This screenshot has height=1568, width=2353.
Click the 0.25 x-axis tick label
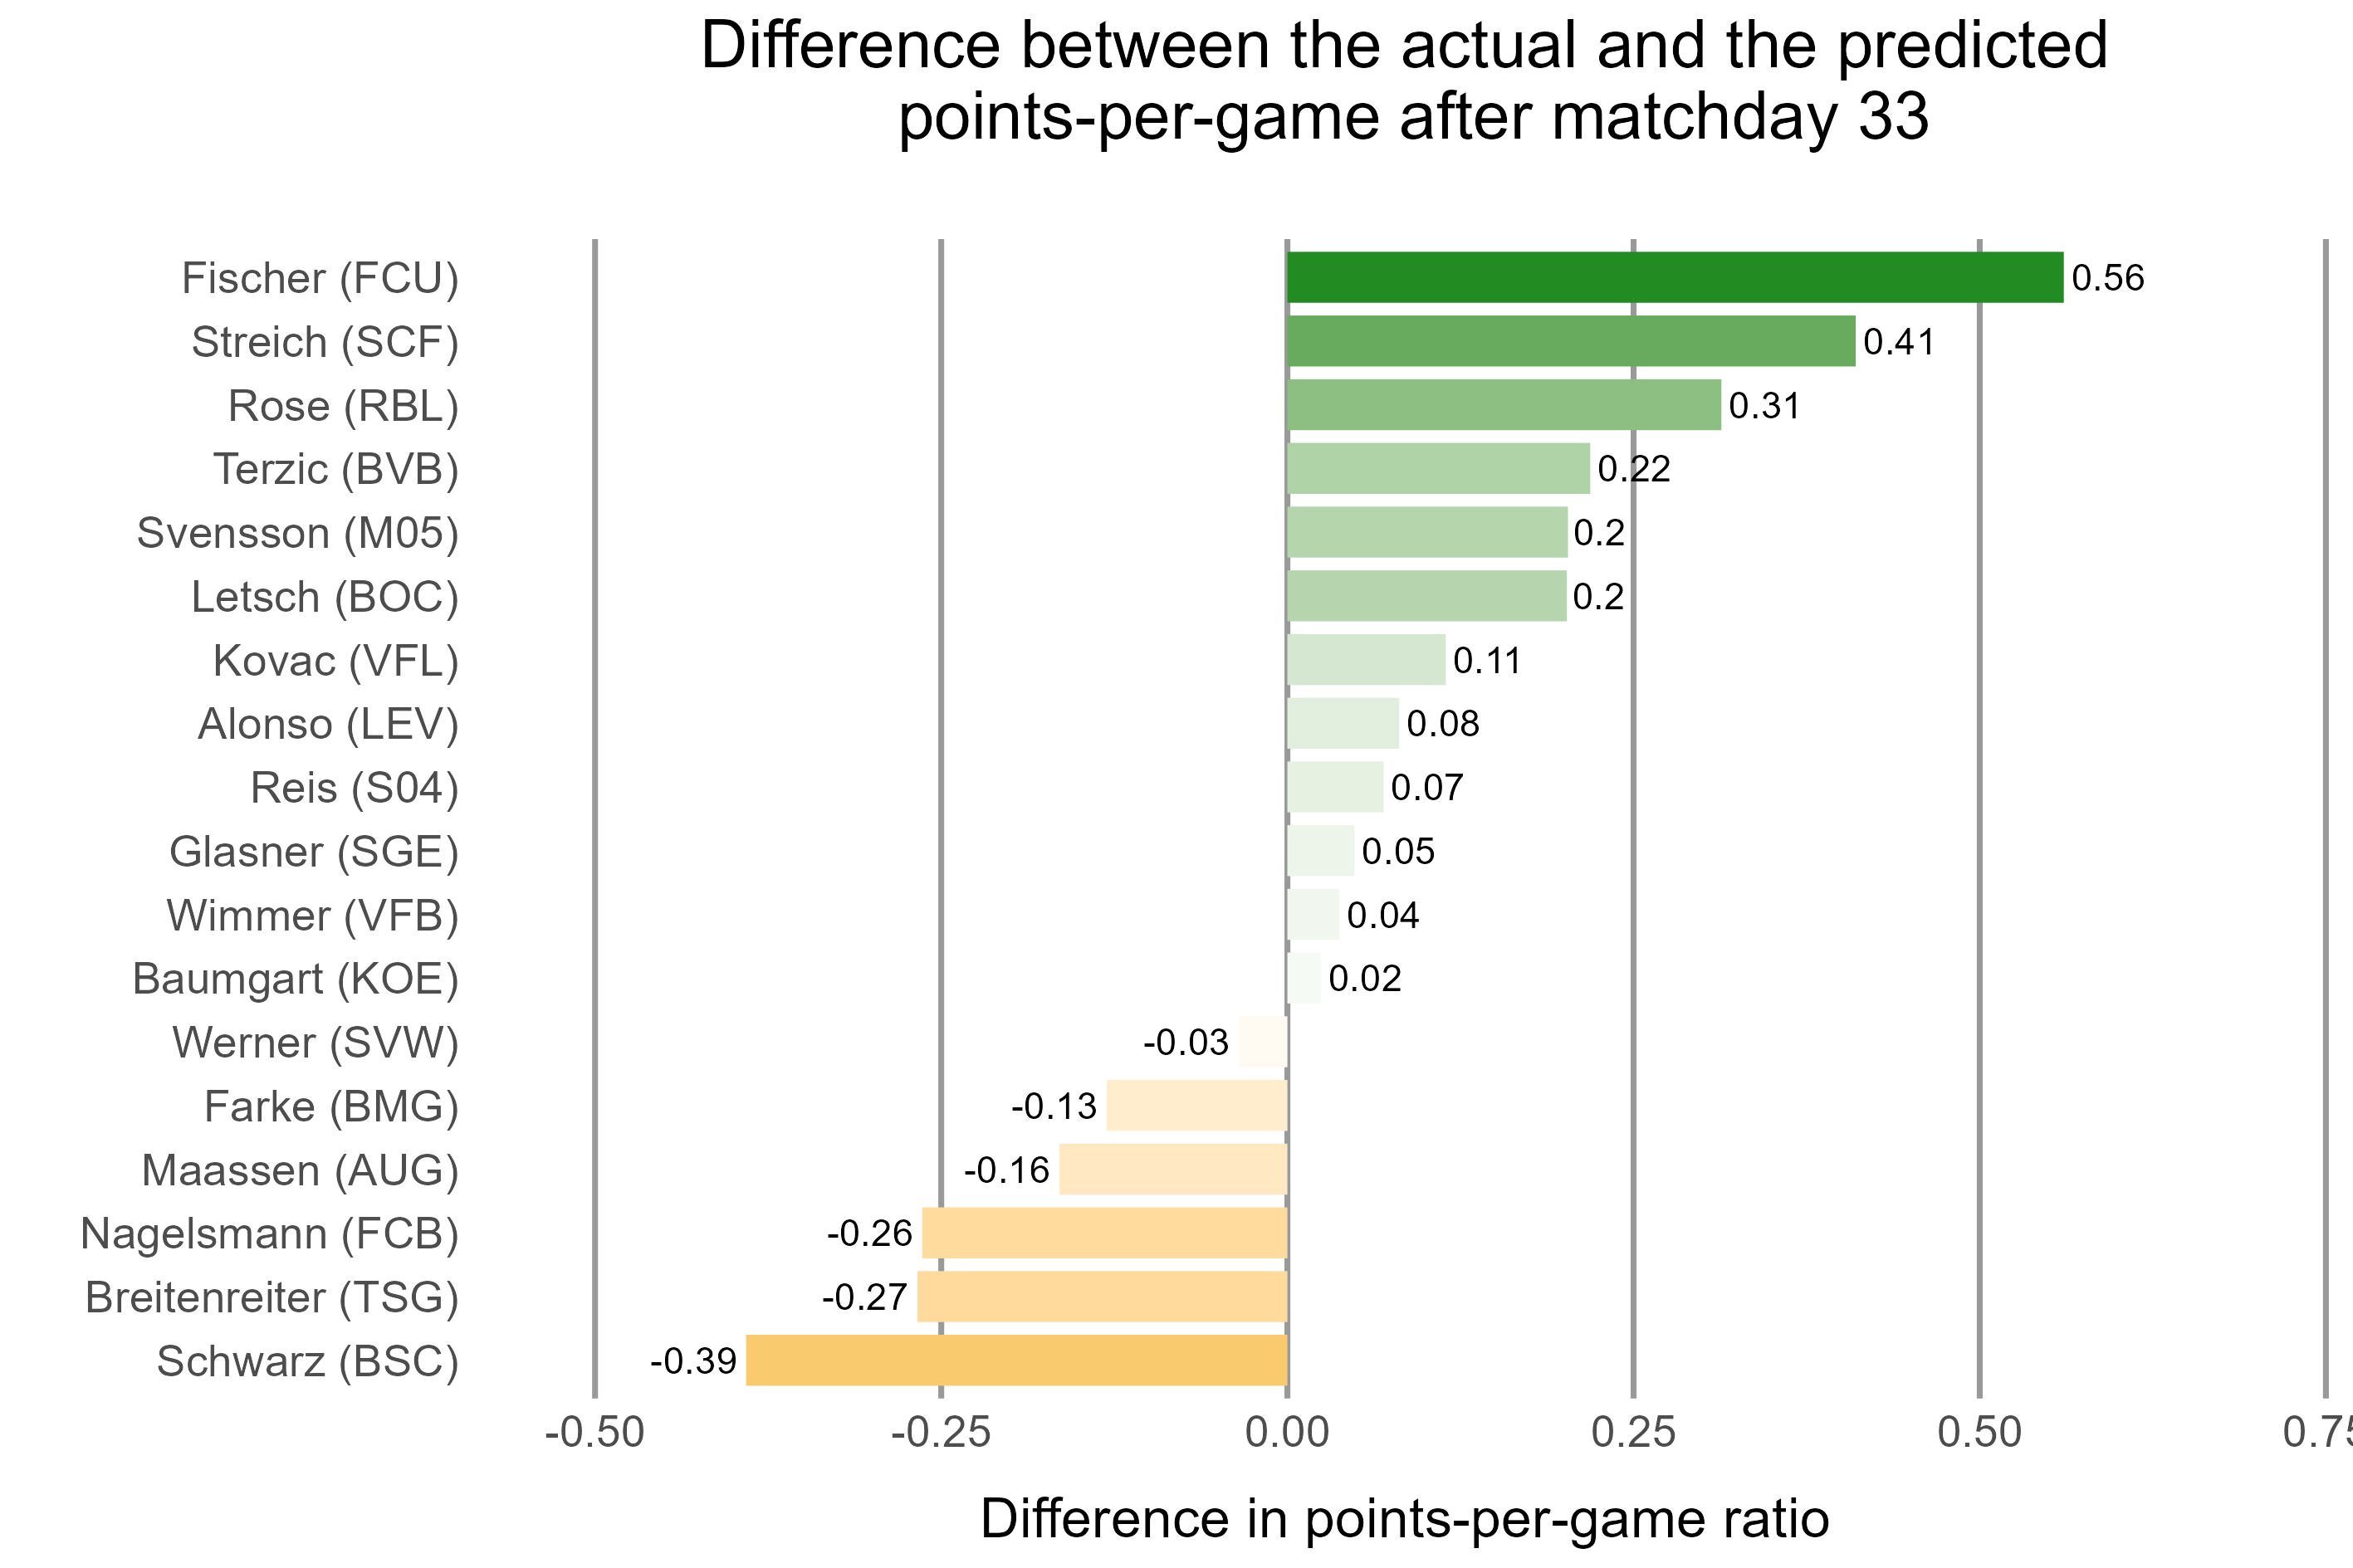1633,1433
